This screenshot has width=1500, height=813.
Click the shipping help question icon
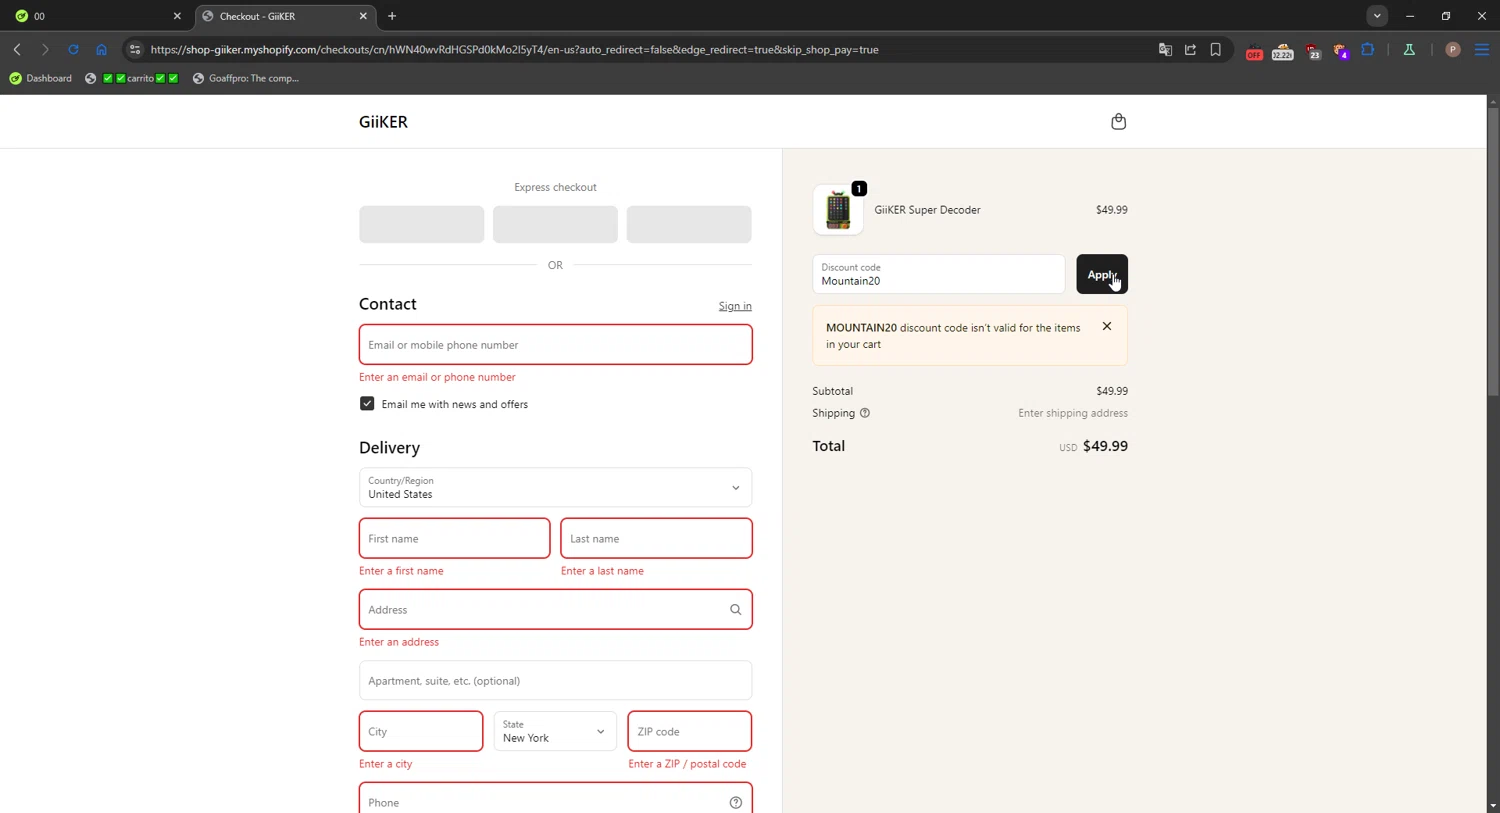[865, 413]
